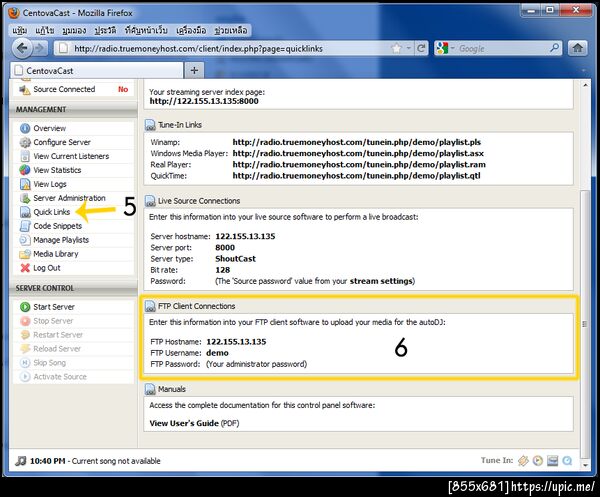Click the Server type value ShoutCast
The width and height of the screenshot is (600, 497).
[235, 259]
